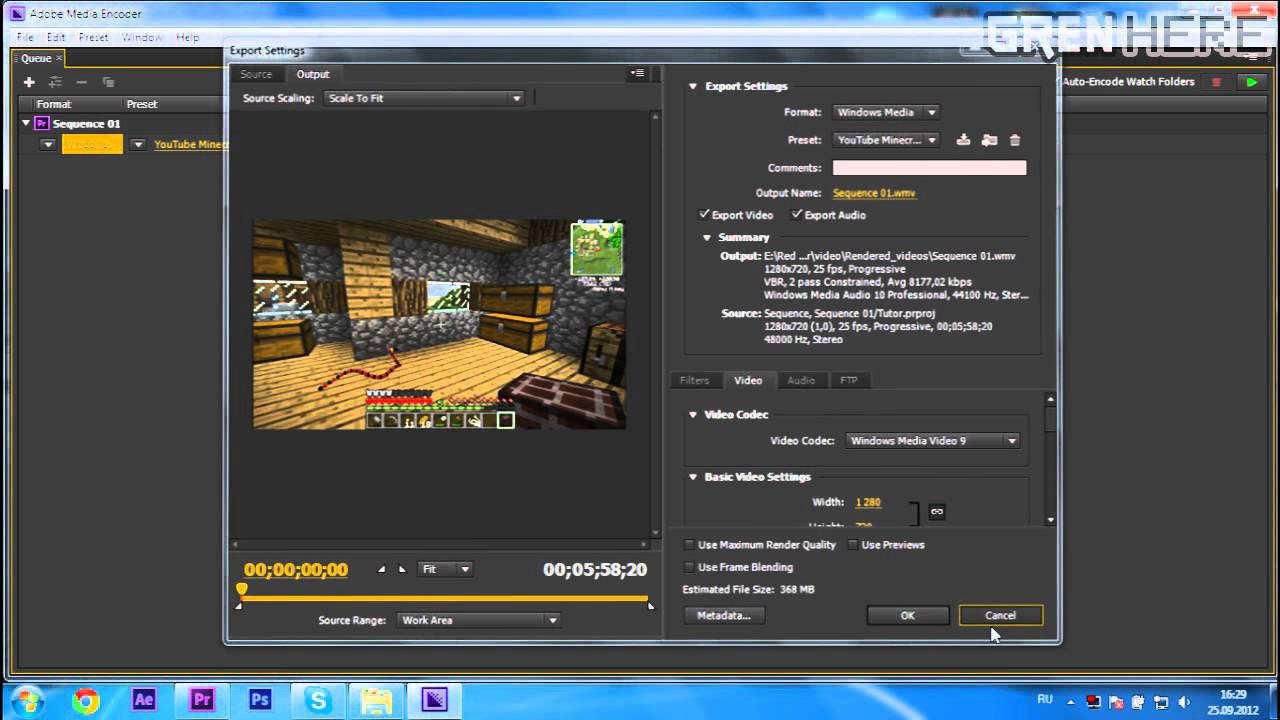The image size is (1280, 720).
Task: Click the Adobe Media Encoder taskbar icon
Action: [x=434, y=700]
